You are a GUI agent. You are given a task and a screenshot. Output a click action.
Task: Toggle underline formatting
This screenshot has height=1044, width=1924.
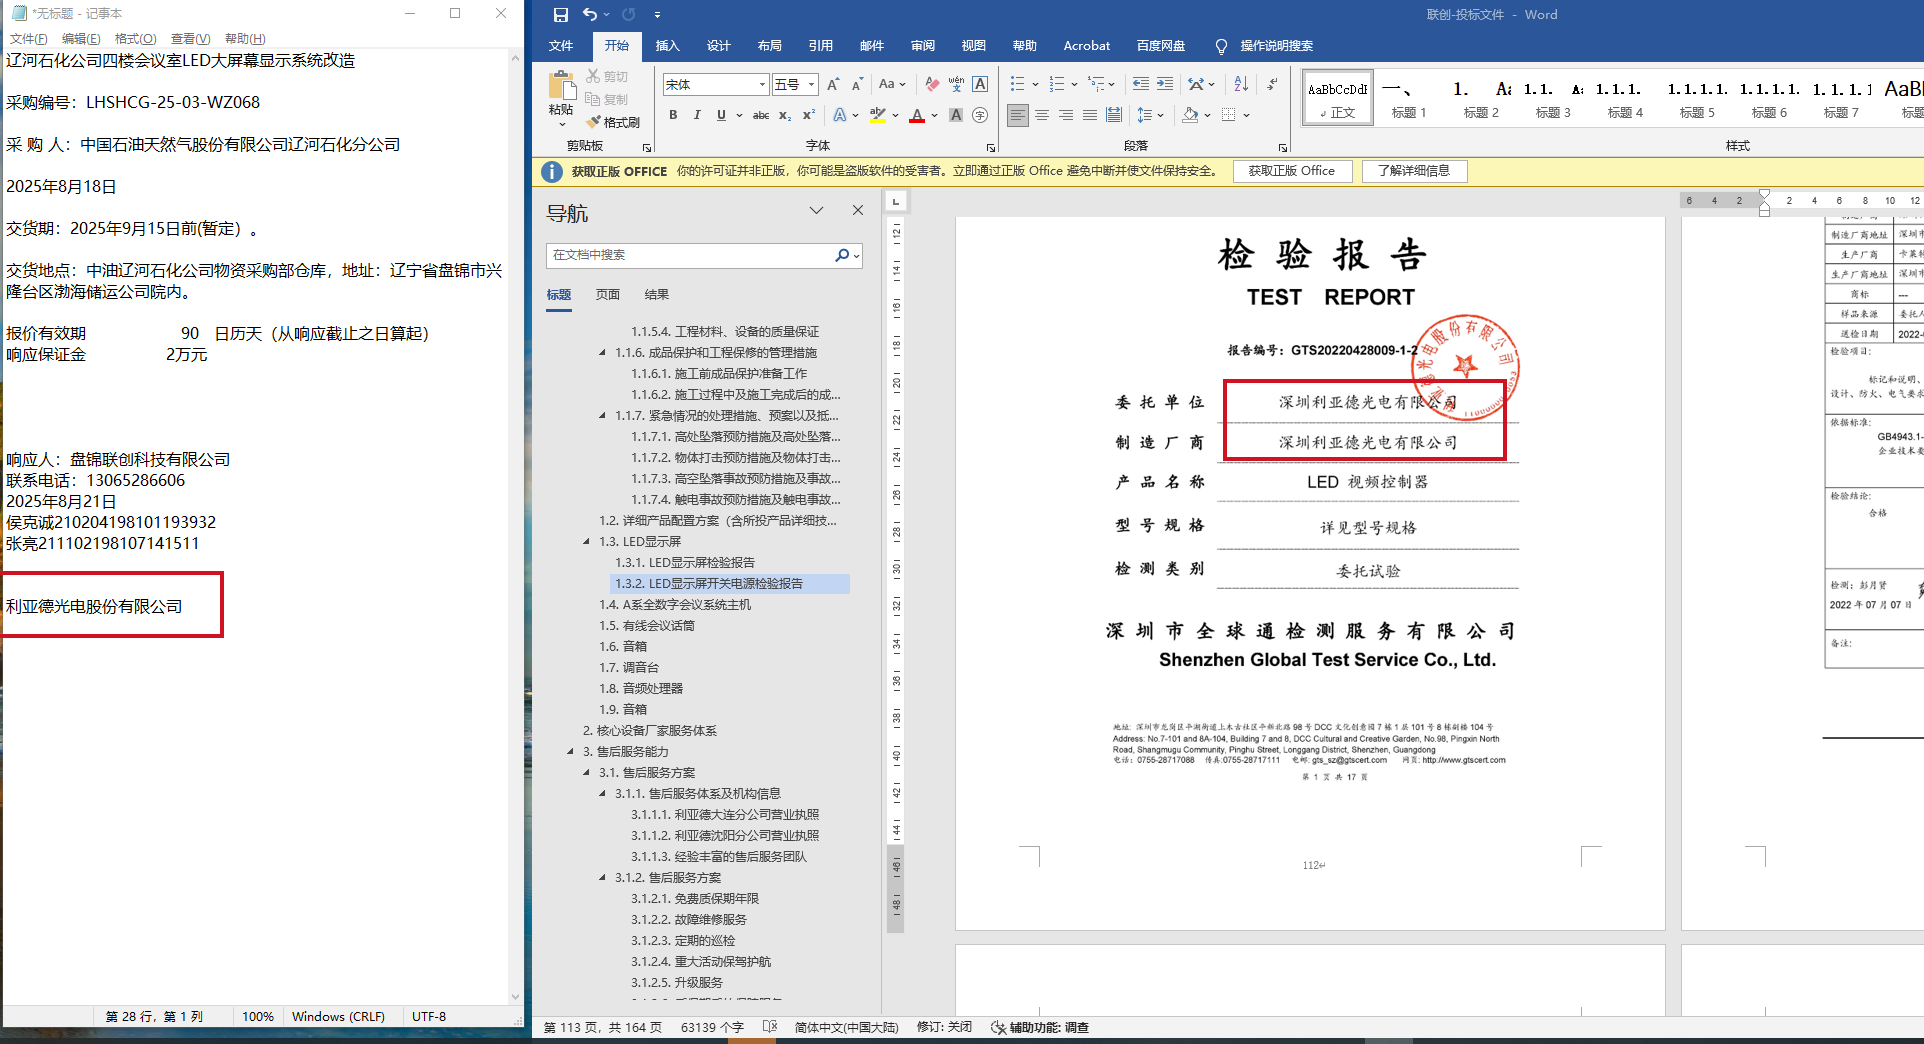tap(721, 115)
